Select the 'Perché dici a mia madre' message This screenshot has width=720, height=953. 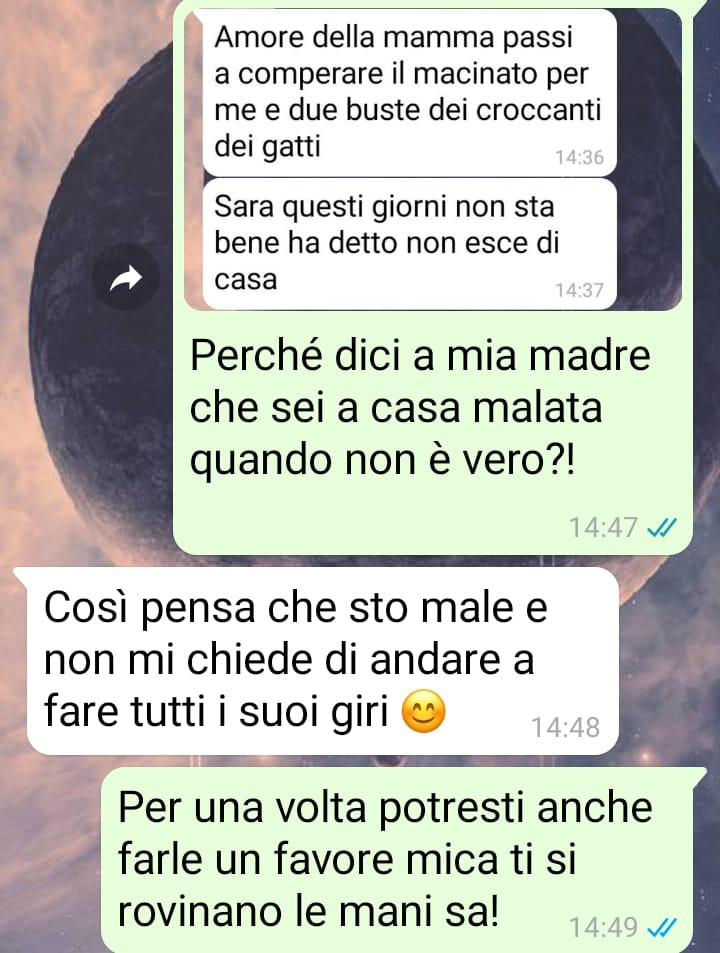tap(433, 433)
